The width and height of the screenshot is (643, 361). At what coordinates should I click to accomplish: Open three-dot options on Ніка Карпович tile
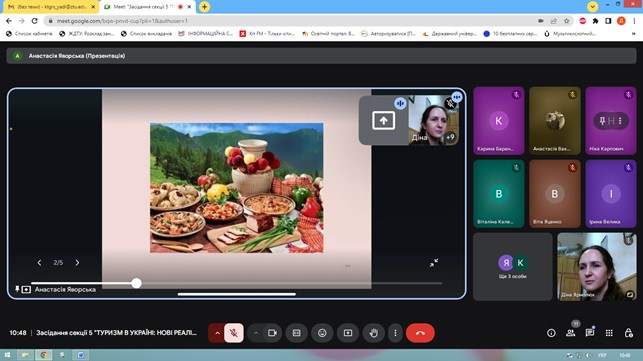pyautogui.click(x=620, y=121)
